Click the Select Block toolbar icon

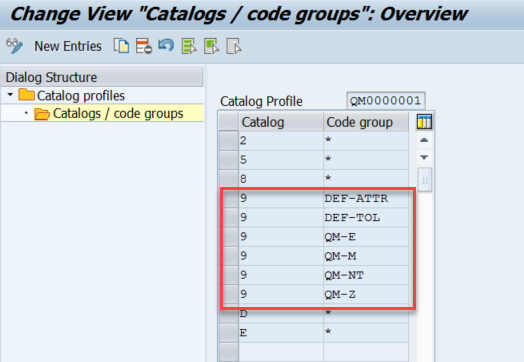tap(211, 46)
